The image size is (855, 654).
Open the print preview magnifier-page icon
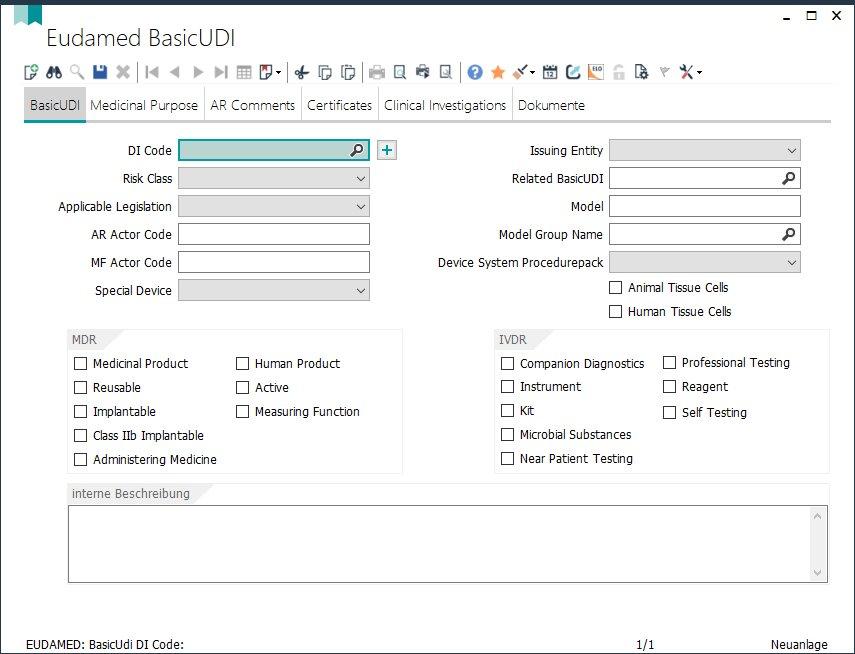click(x=400, y=72)
